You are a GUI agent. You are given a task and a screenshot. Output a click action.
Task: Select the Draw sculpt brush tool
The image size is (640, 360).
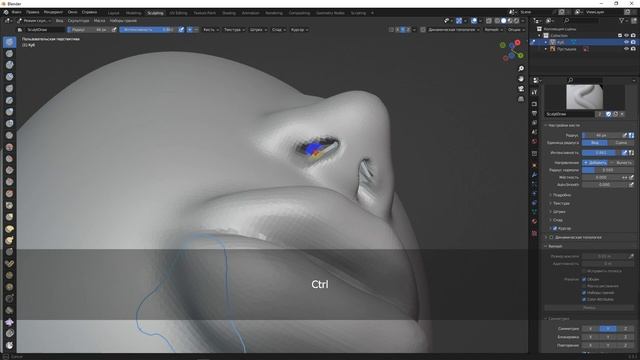(x=9, y=42)
